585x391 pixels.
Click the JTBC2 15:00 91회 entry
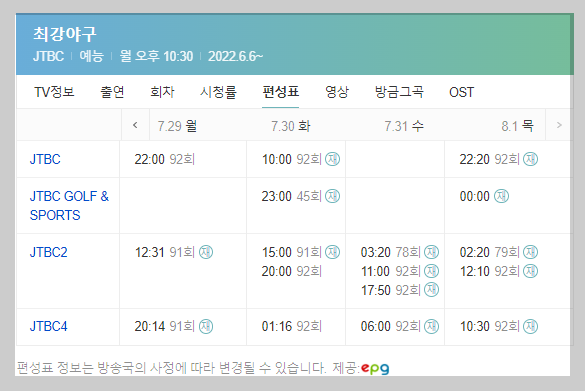click(x=292, y=253)
